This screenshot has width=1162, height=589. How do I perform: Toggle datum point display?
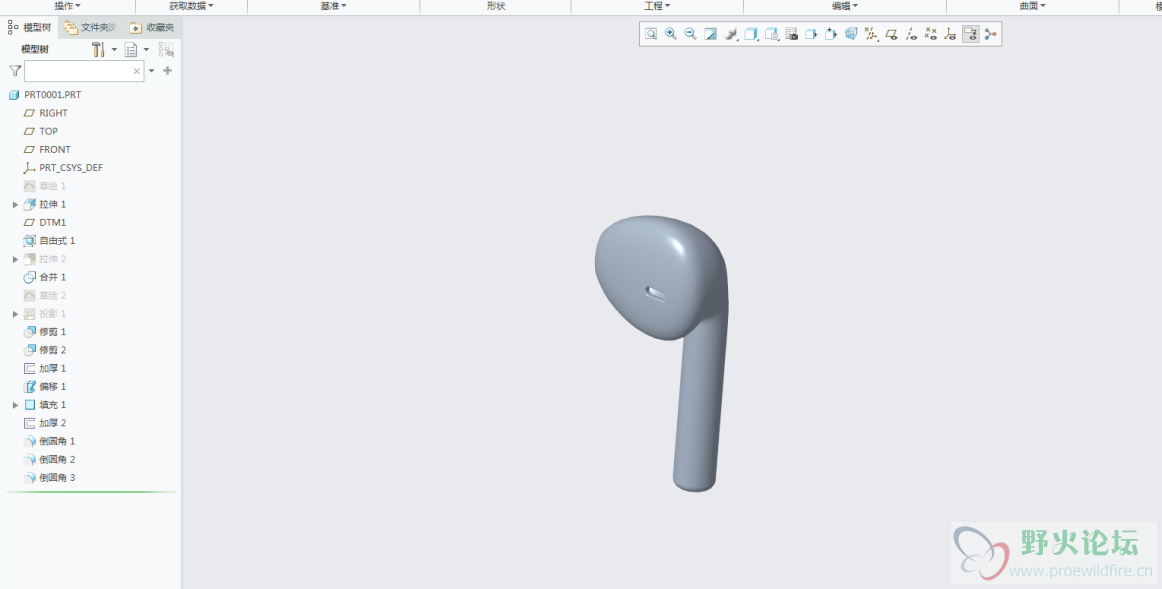[x=932, y=34]
